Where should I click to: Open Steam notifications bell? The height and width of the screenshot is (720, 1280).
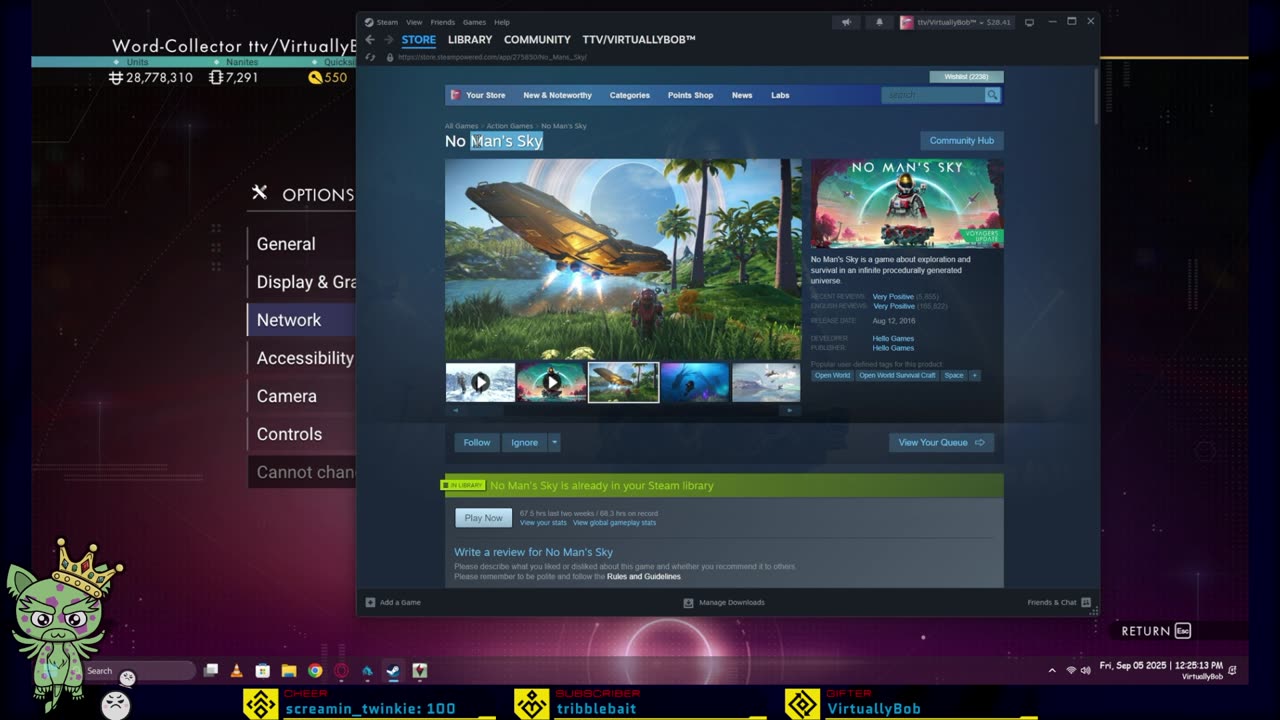[x=880, y=22]
